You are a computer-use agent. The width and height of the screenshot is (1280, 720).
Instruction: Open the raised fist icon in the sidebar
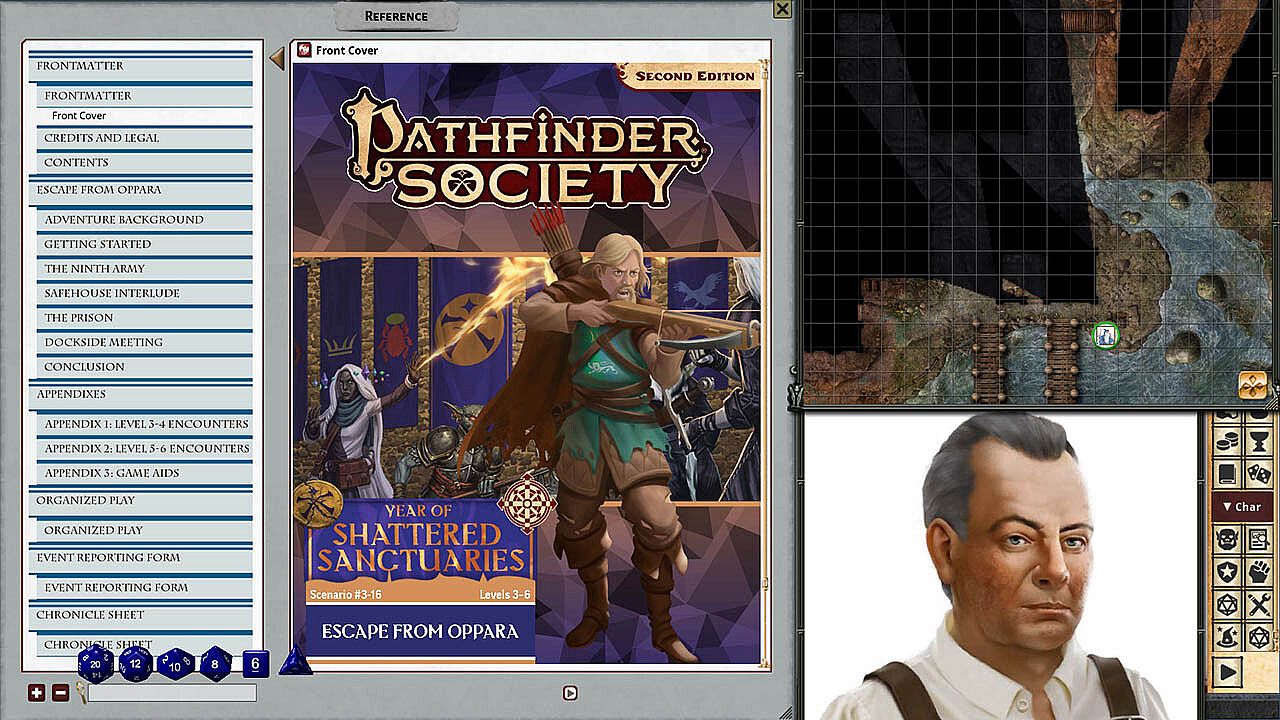tap(1260, 572)
